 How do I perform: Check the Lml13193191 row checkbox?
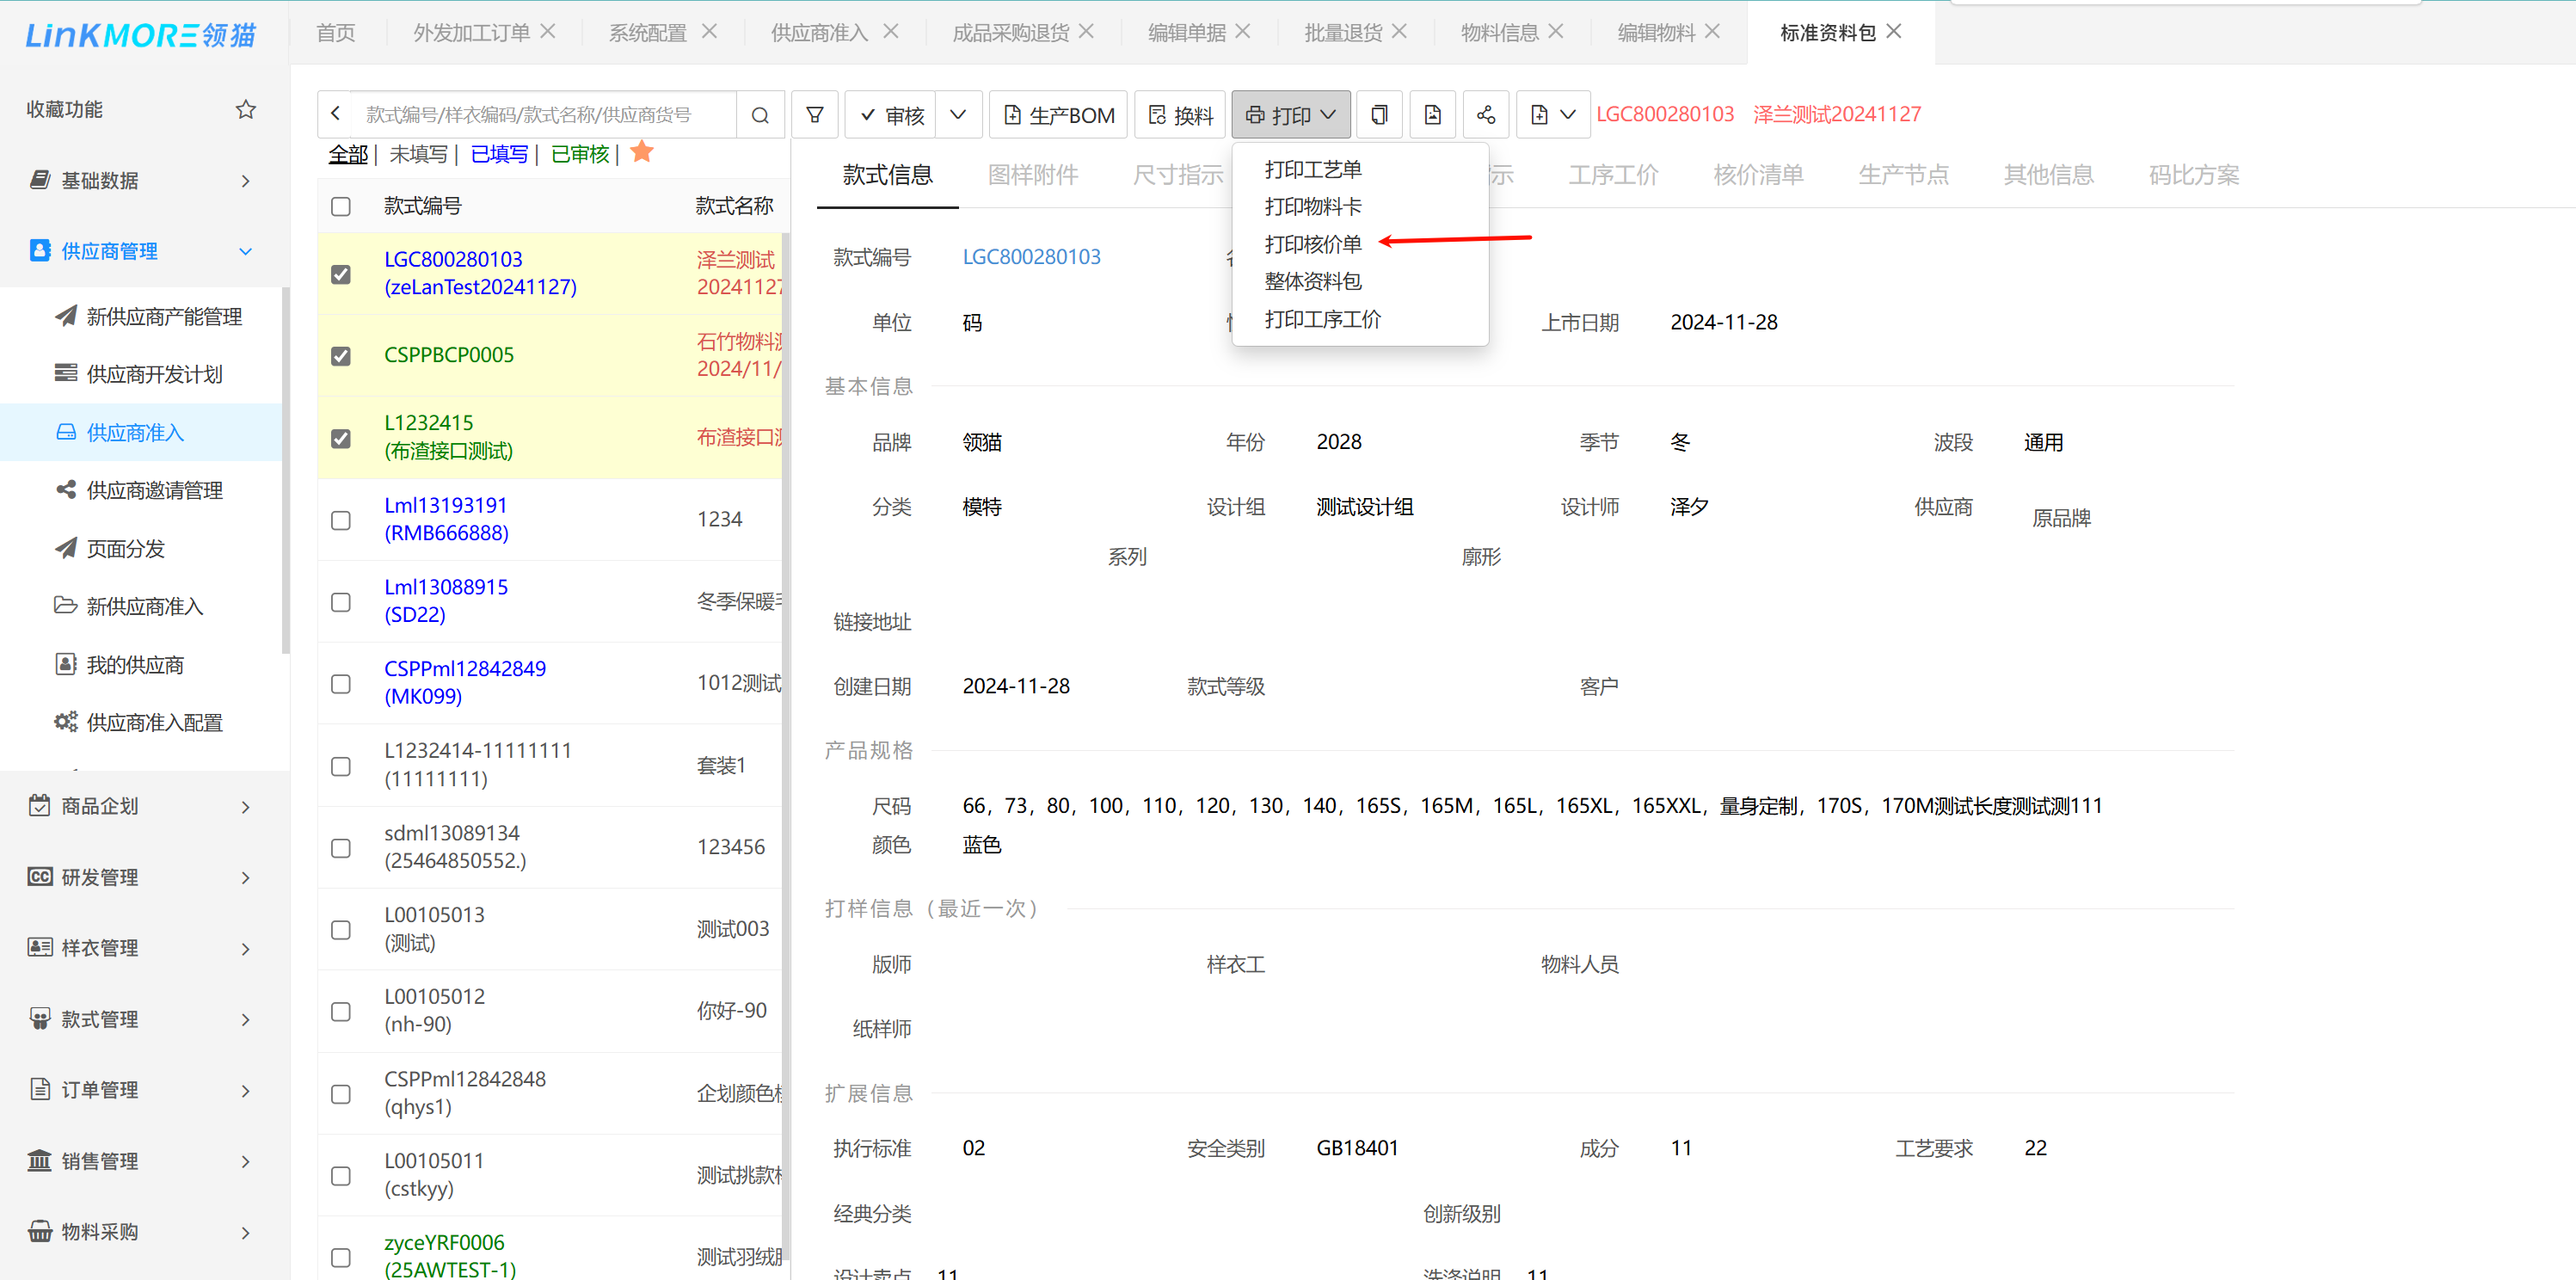[341, 520]
